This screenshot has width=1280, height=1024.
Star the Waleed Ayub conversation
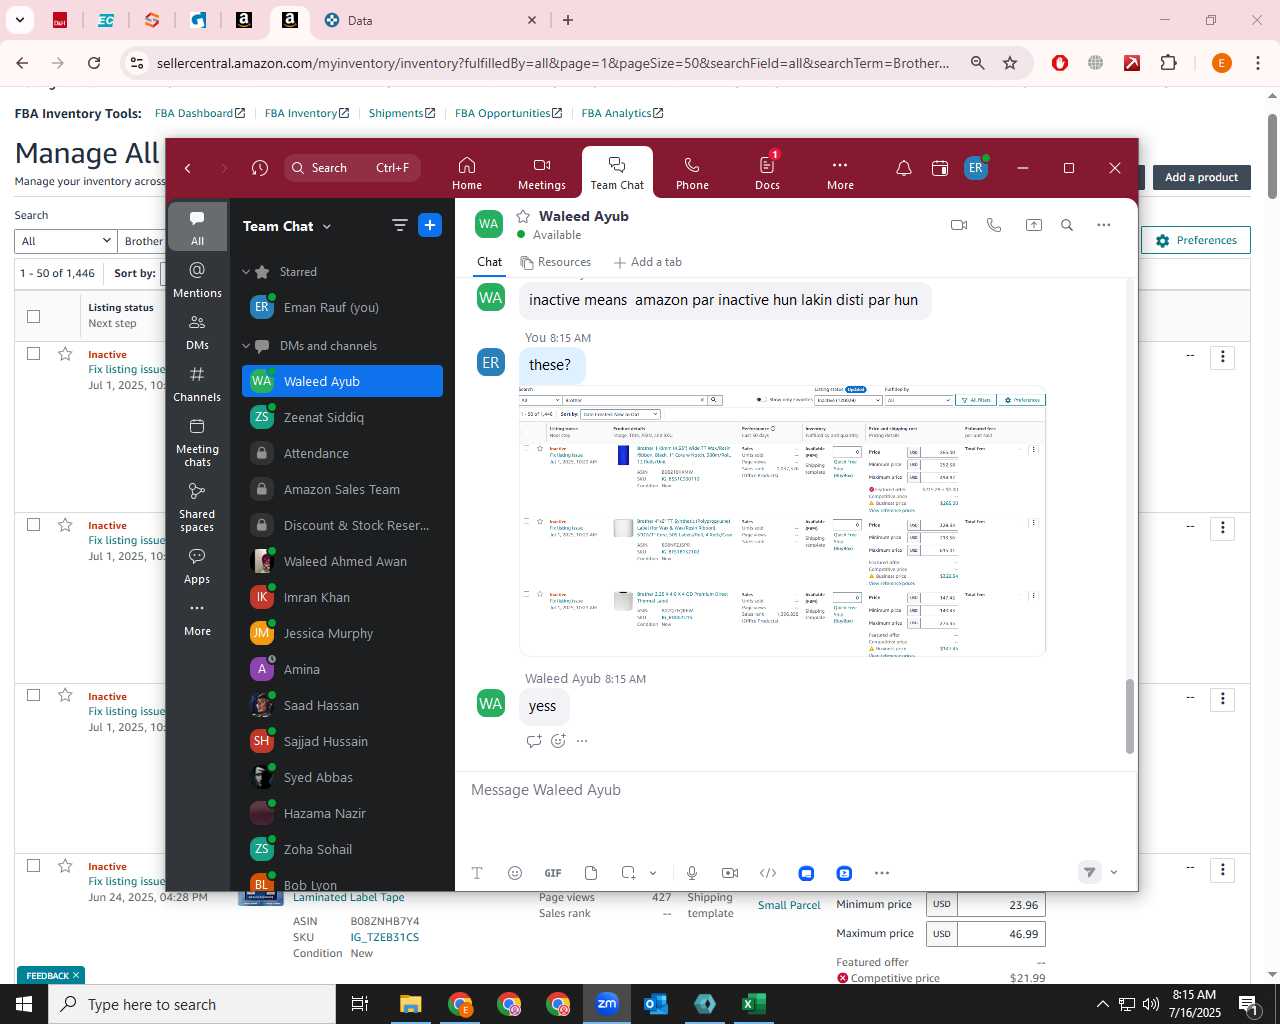(x=523, y=216)
